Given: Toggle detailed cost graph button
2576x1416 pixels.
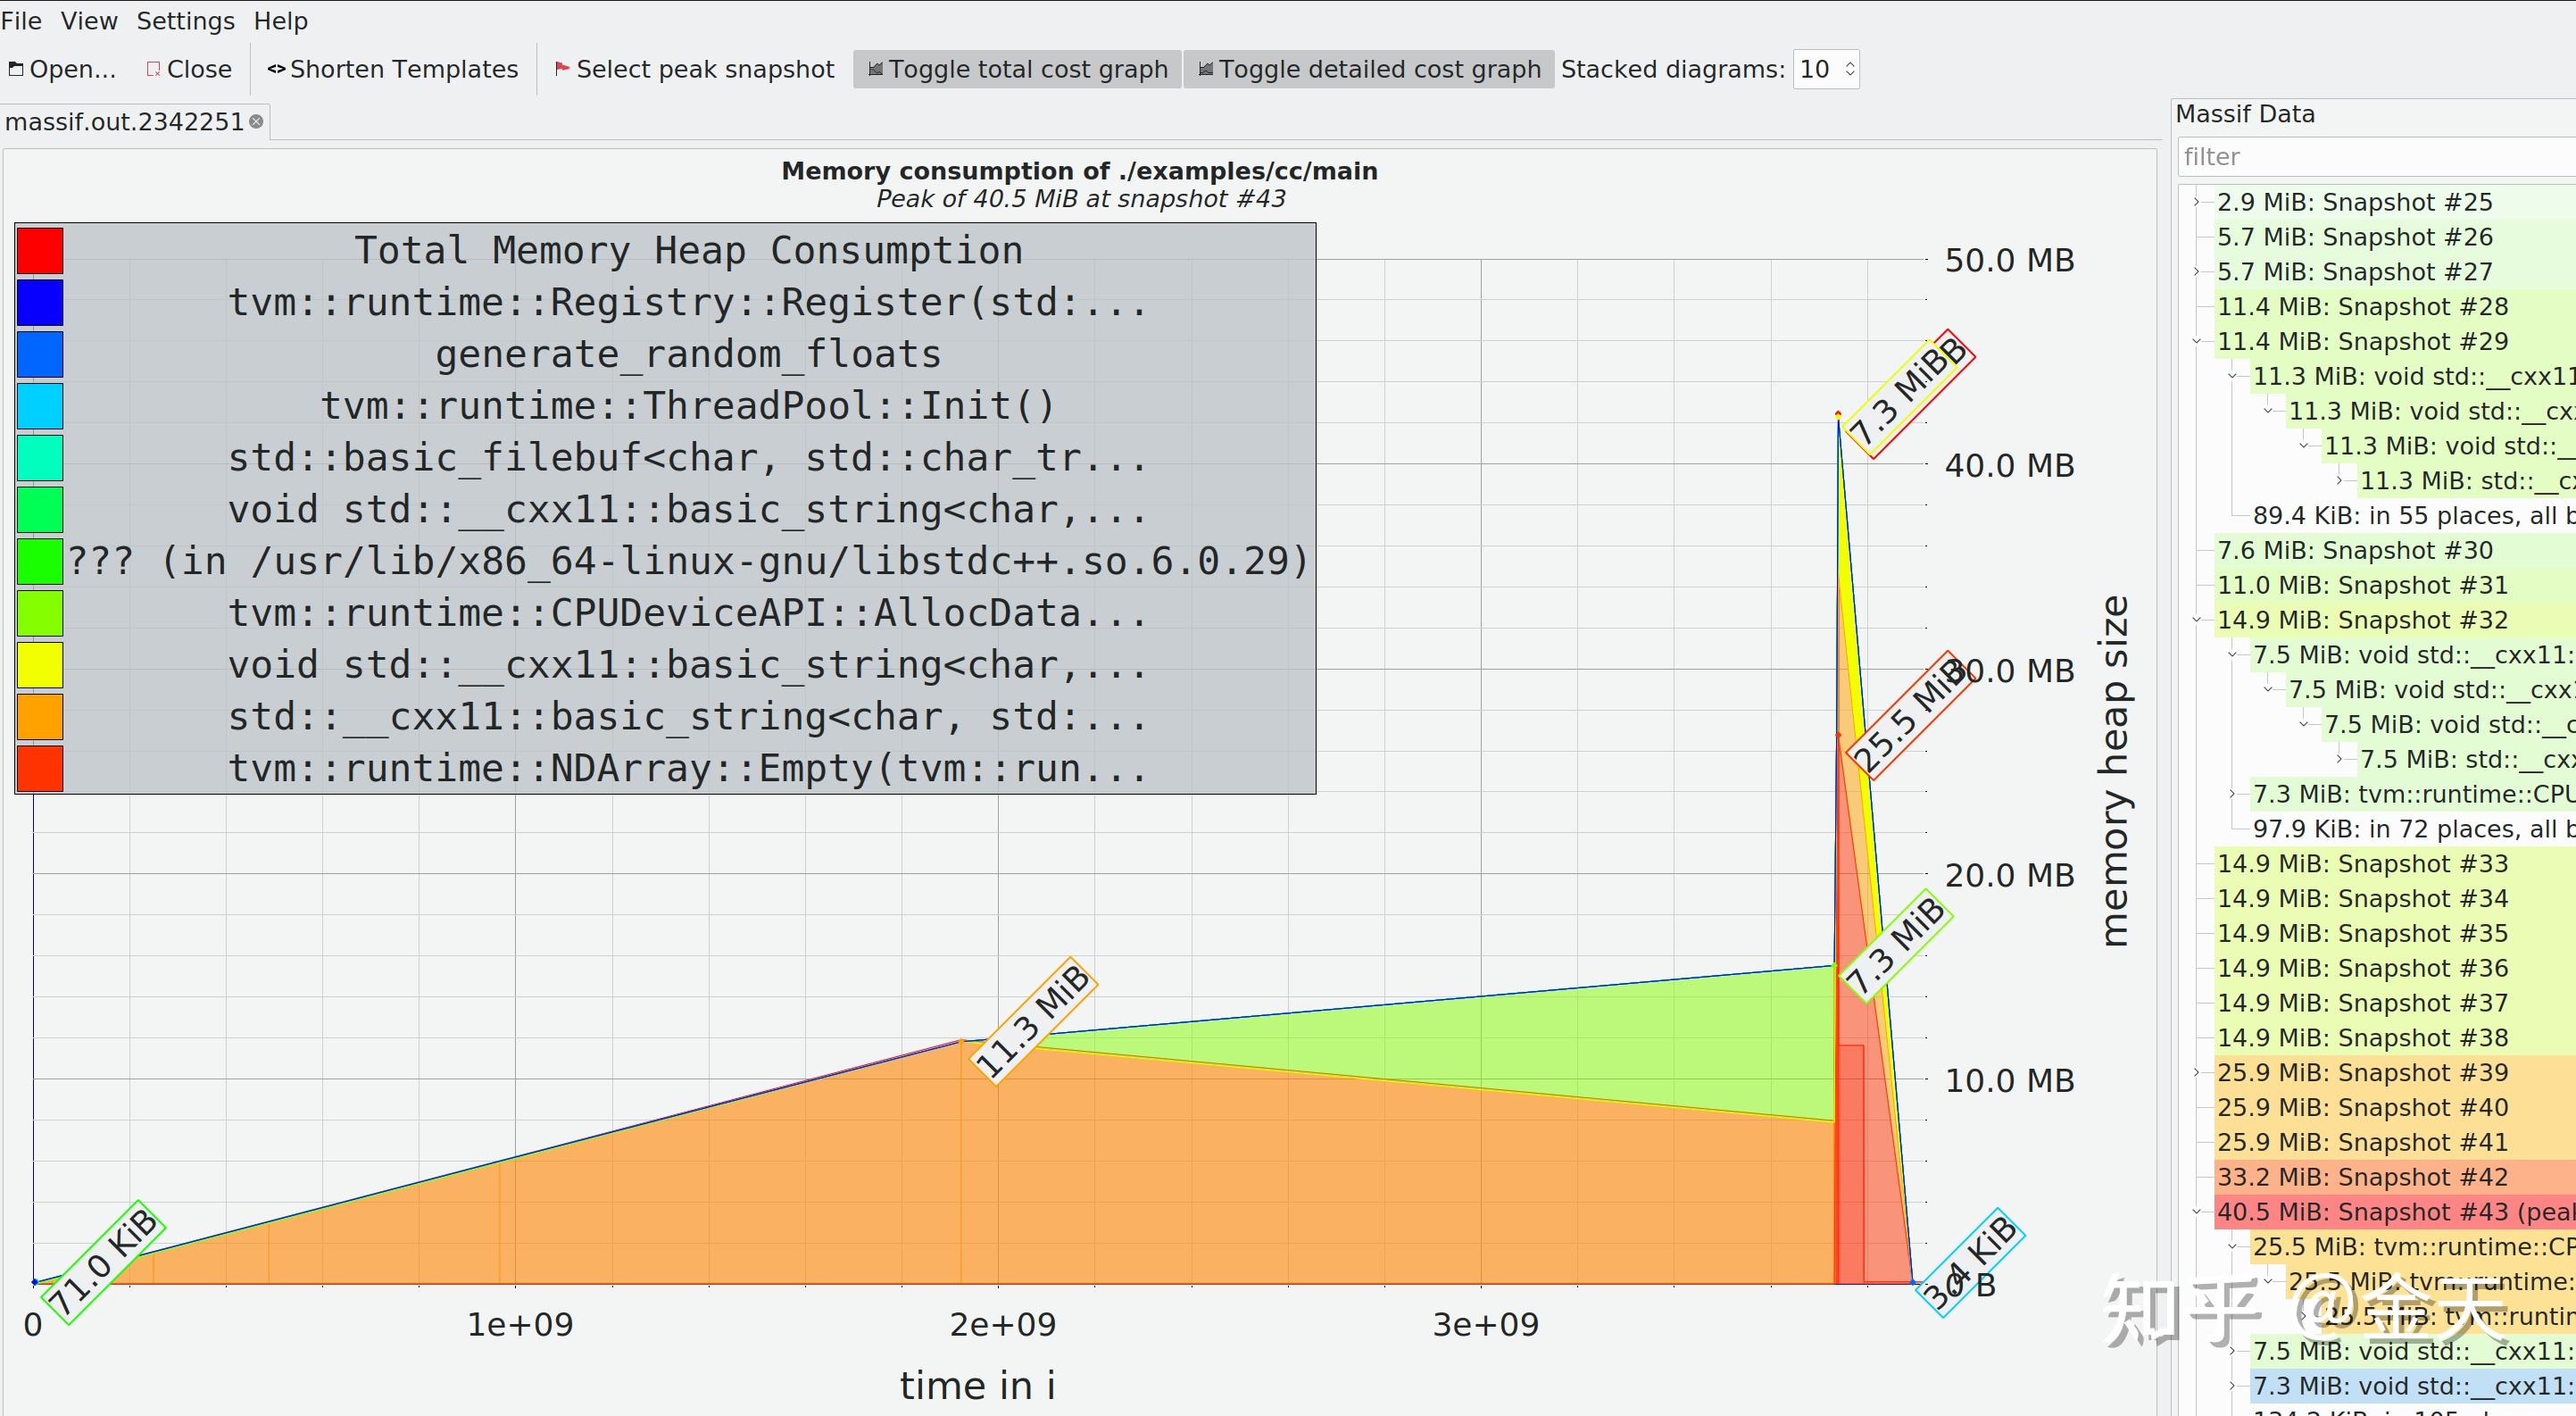Looking at the screenshot, I should pyautogui.click(x=1368, y=69).
